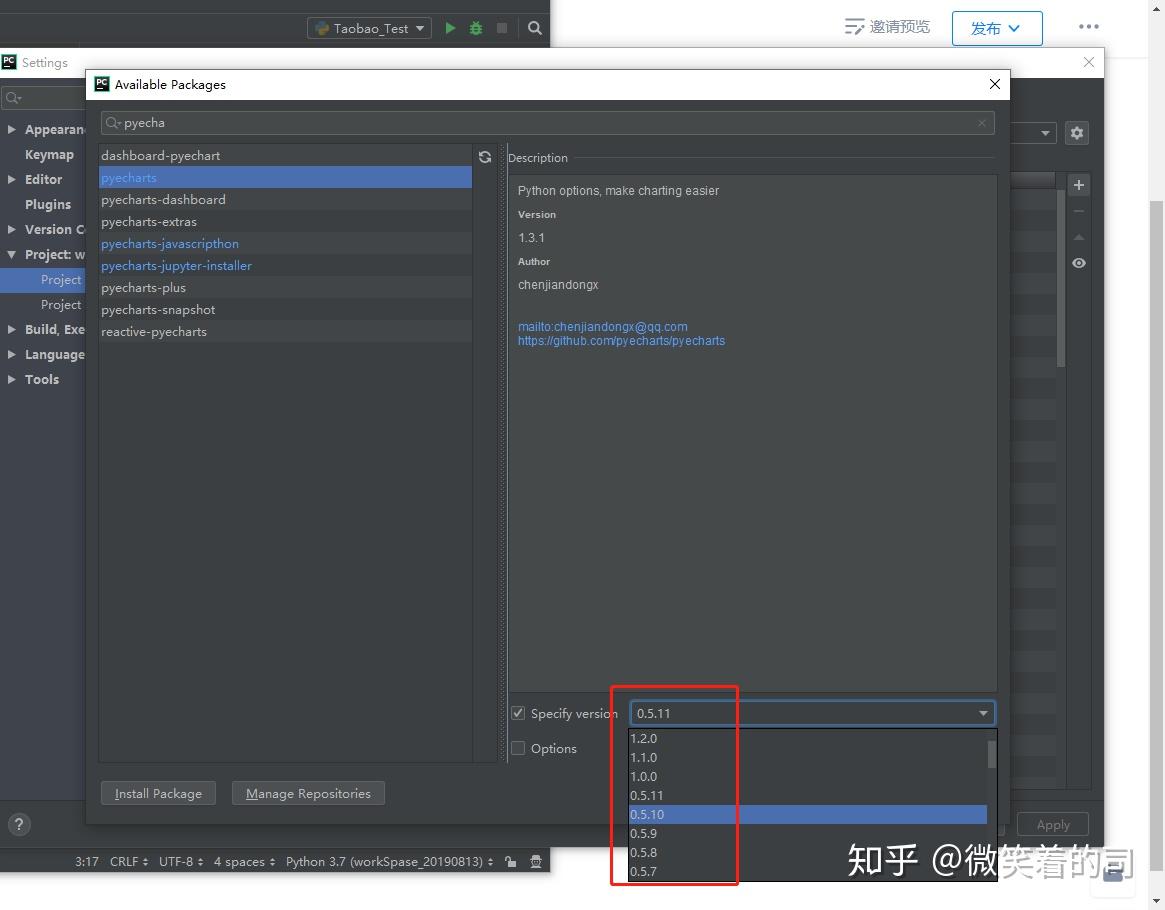Open the Taobao_Test run configuration dropdown
The image size is (1165, 910).
point(371,28)
